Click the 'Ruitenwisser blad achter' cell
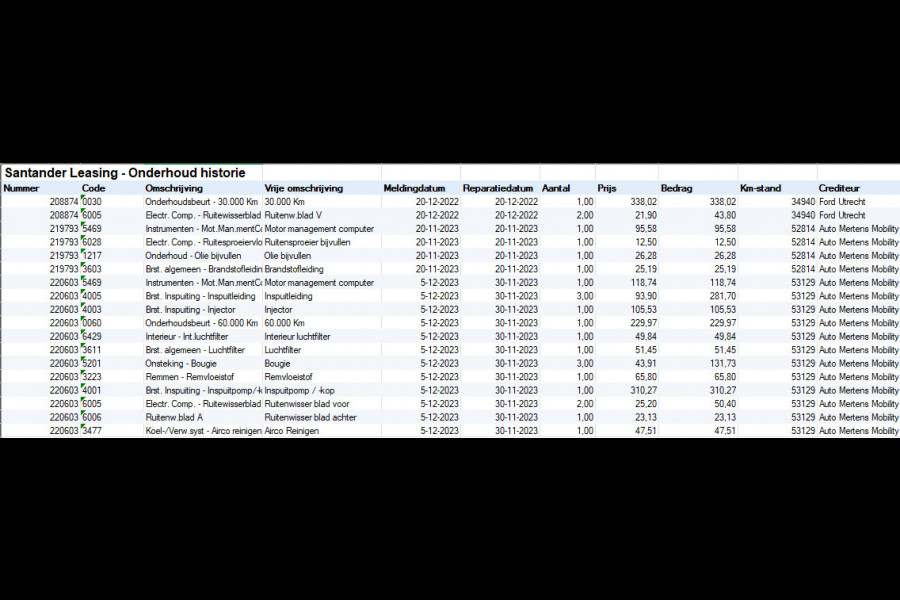Viewport: 900px width, 600px height. tap(312, 418)
